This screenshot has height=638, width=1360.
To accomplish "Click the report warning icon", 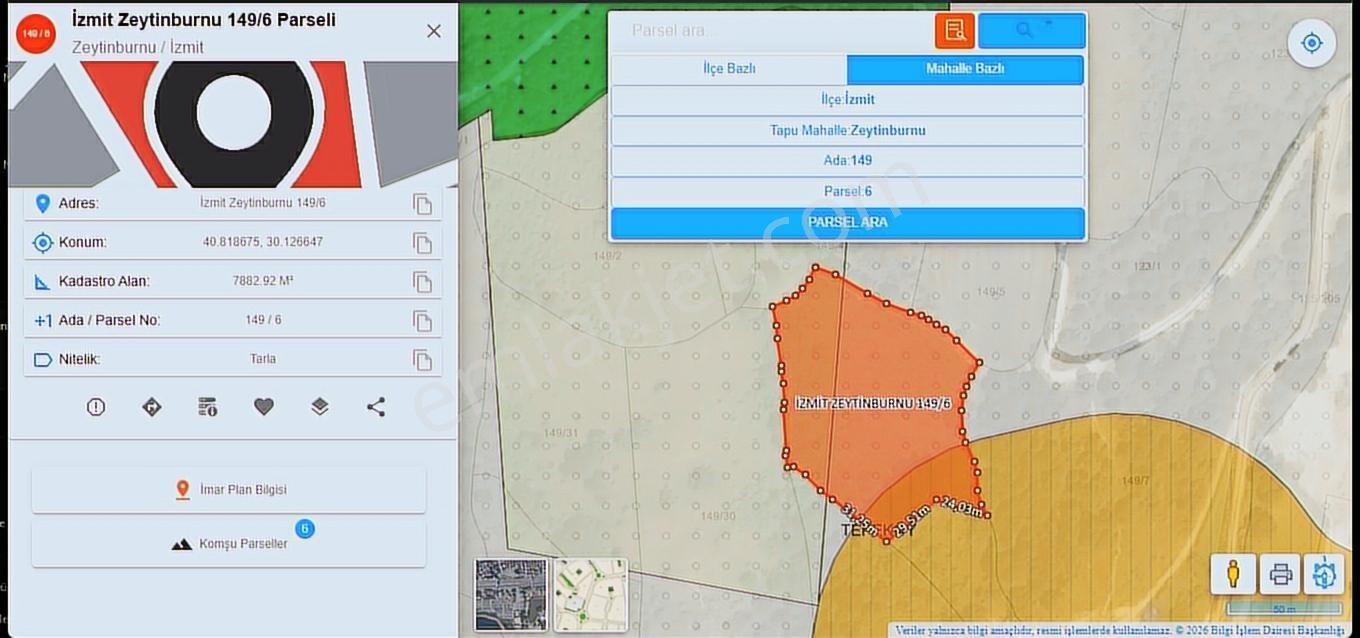I will [x=96, y=407].
